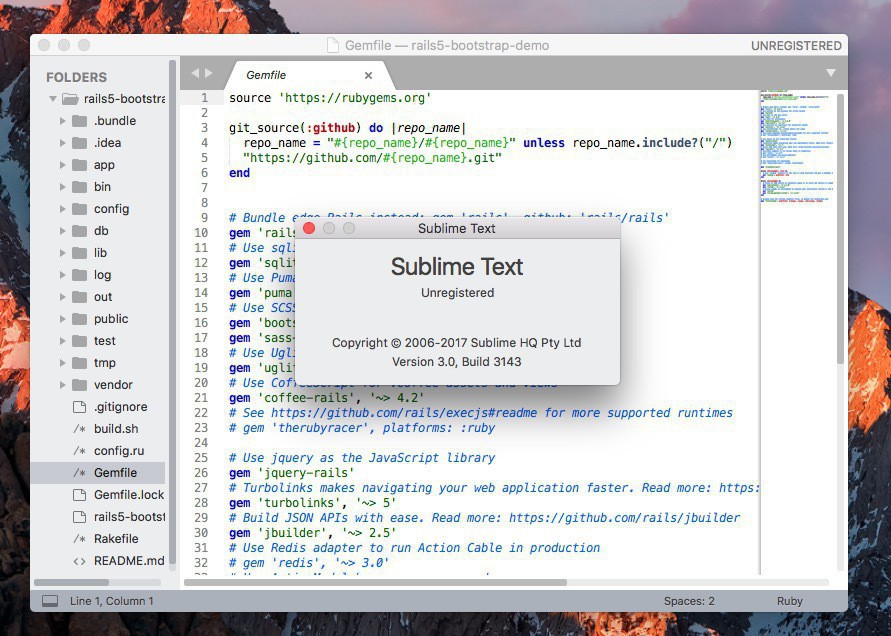Viewport: 891px width, 636px height.
Task: Click the .bundle folder icon
Action: coord(79,121)
